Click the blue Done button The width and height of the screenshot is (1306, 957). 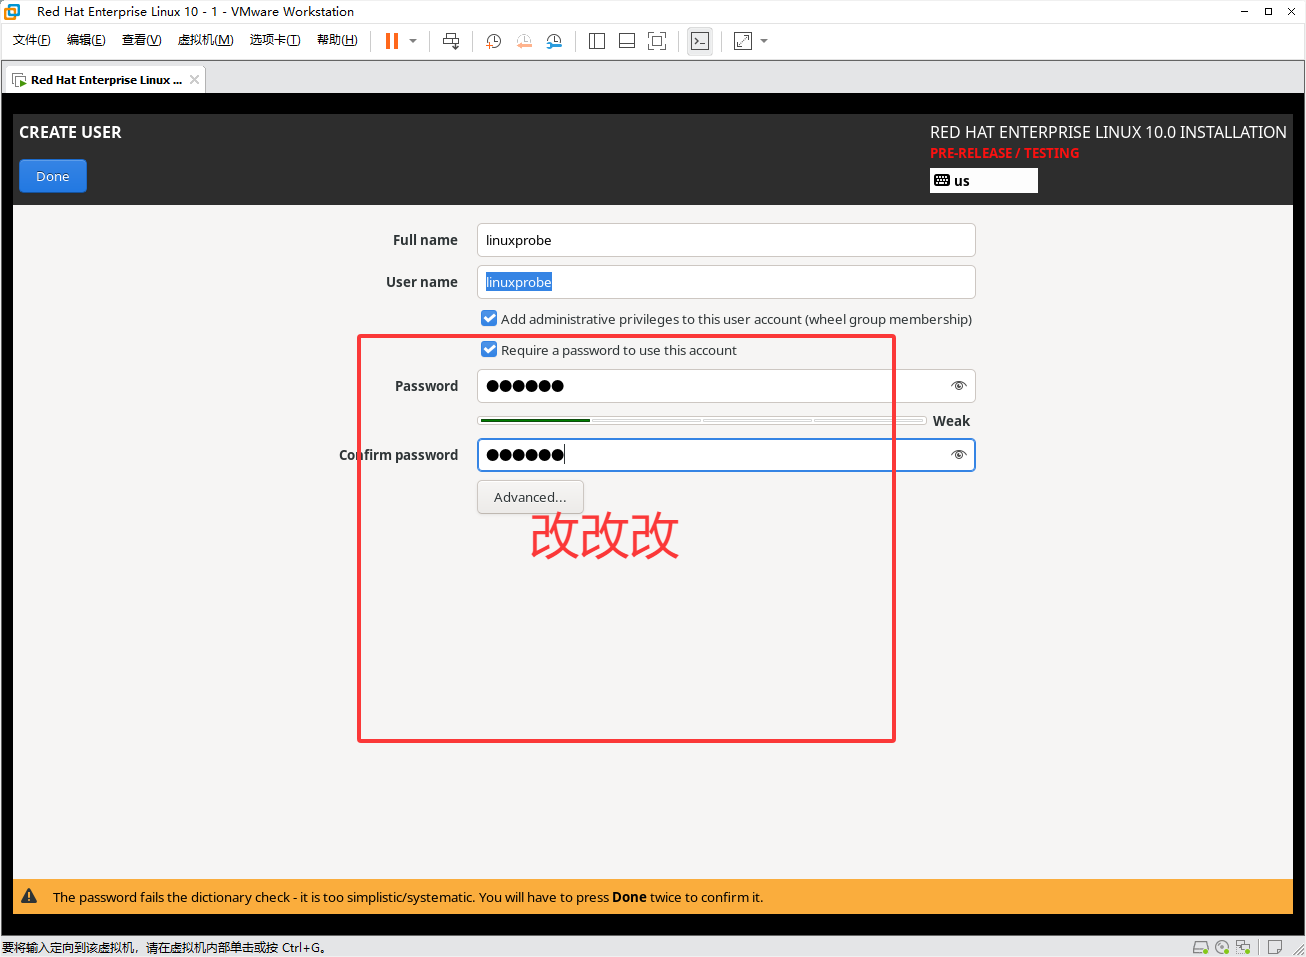click(x=53, y=176)
